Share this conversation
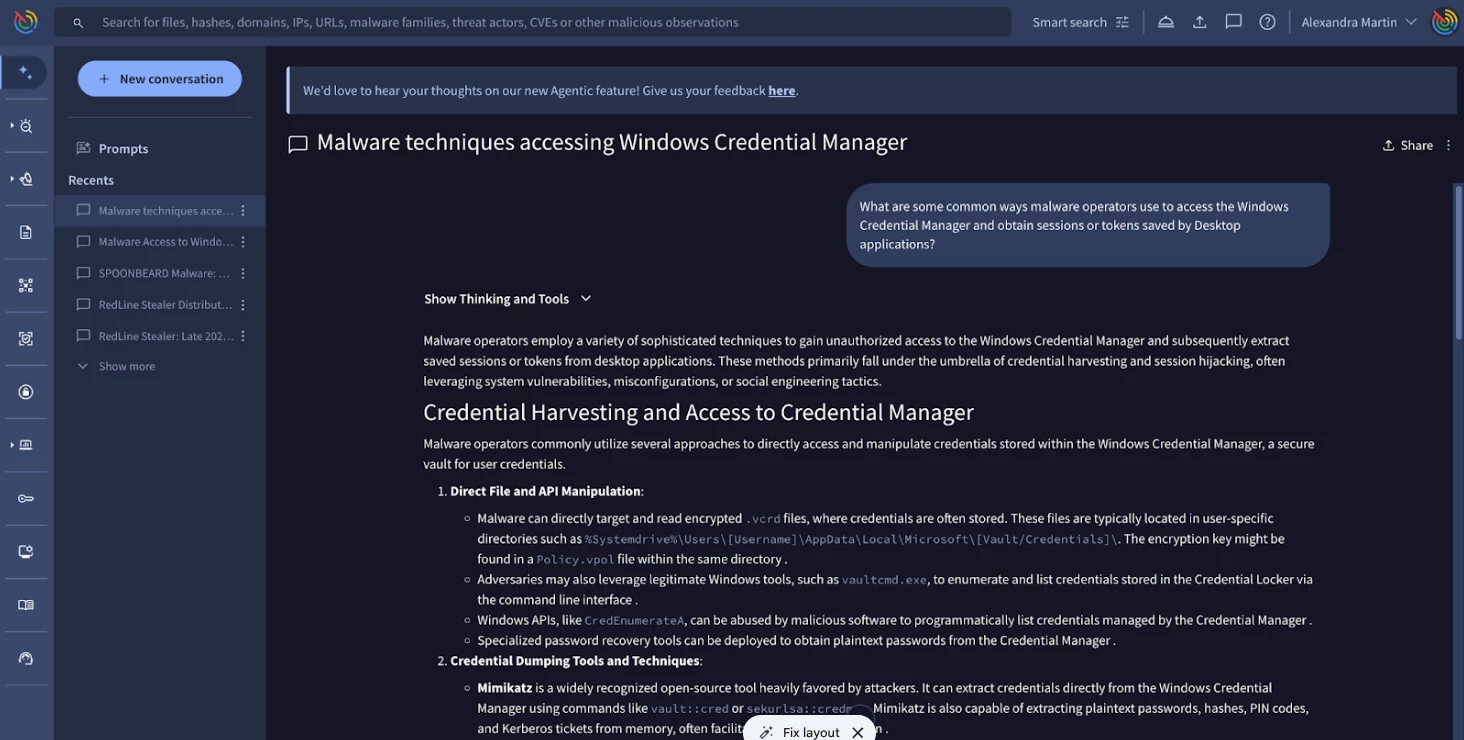The image size is (1464, 740). point(1408,145)
